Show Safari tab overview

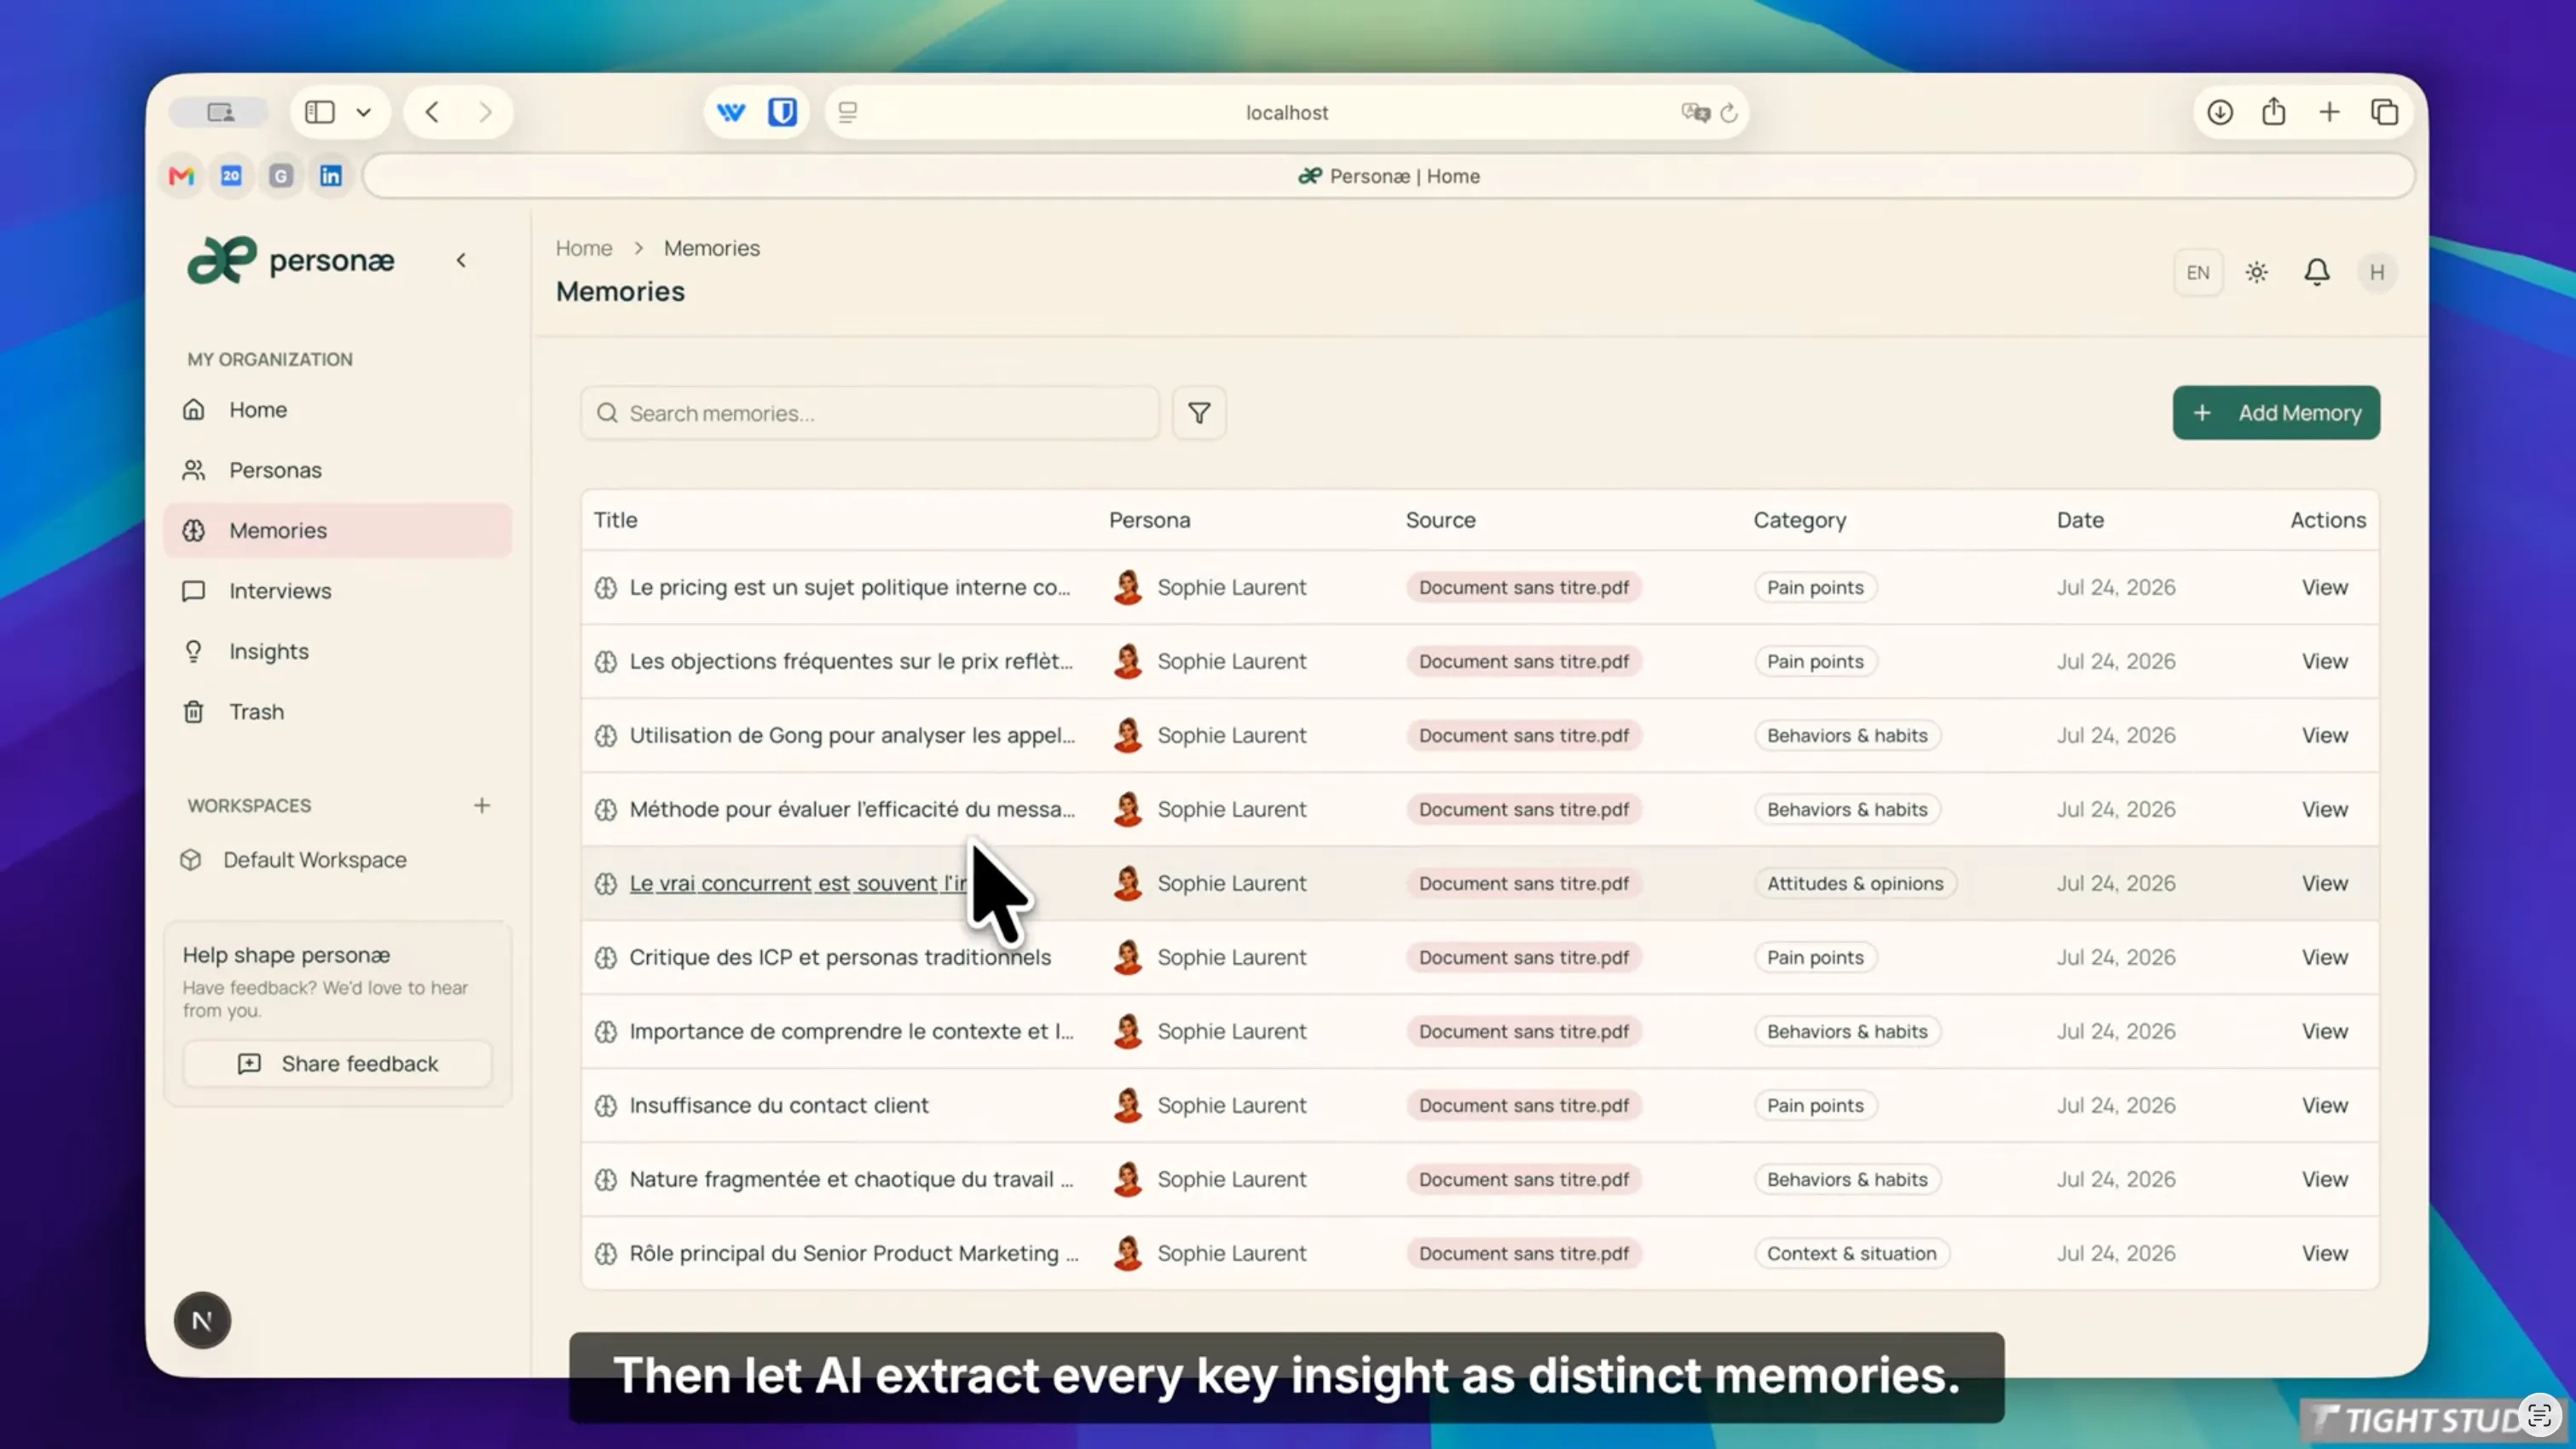point(2385,112)
